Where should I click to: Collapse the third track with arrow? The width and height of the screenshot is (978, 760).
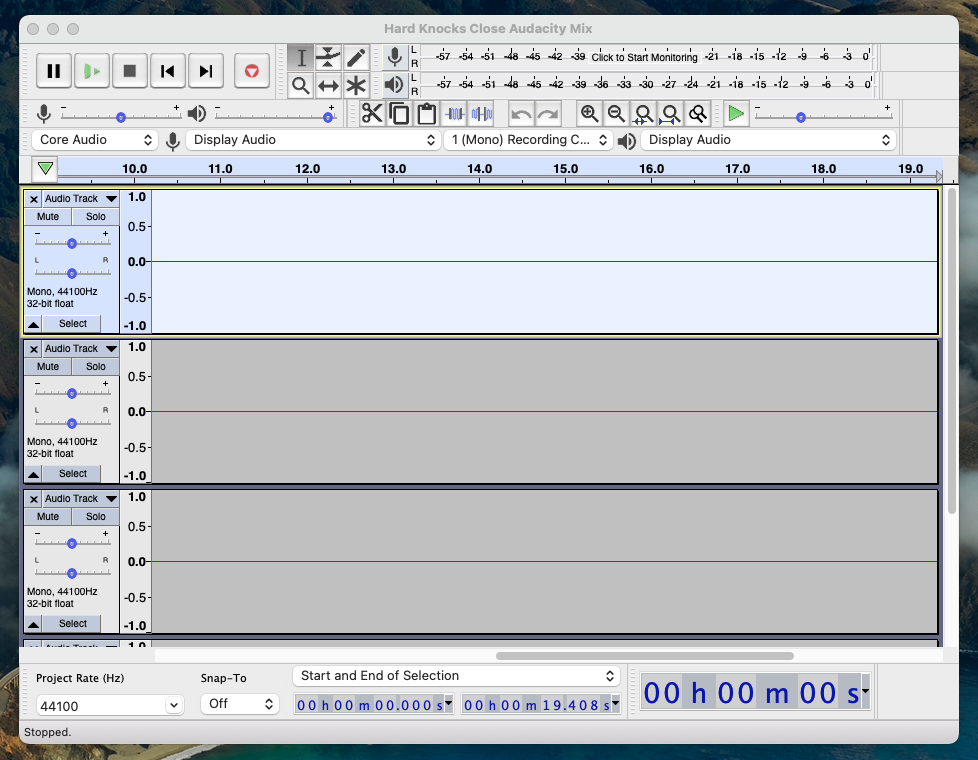(x=34, y=624)
